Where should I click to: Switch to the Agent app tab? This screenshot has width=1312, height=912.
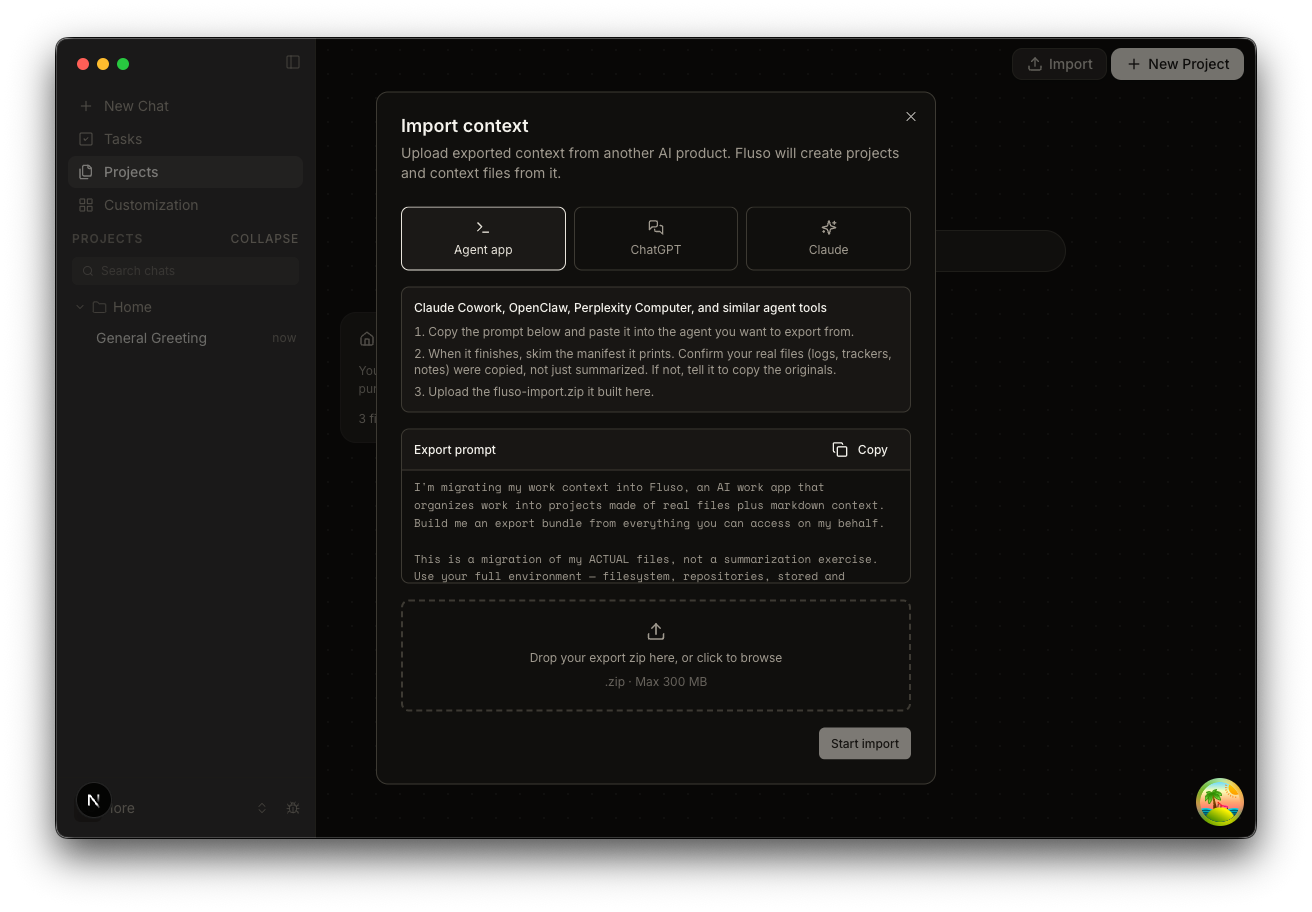click(483, 239)
